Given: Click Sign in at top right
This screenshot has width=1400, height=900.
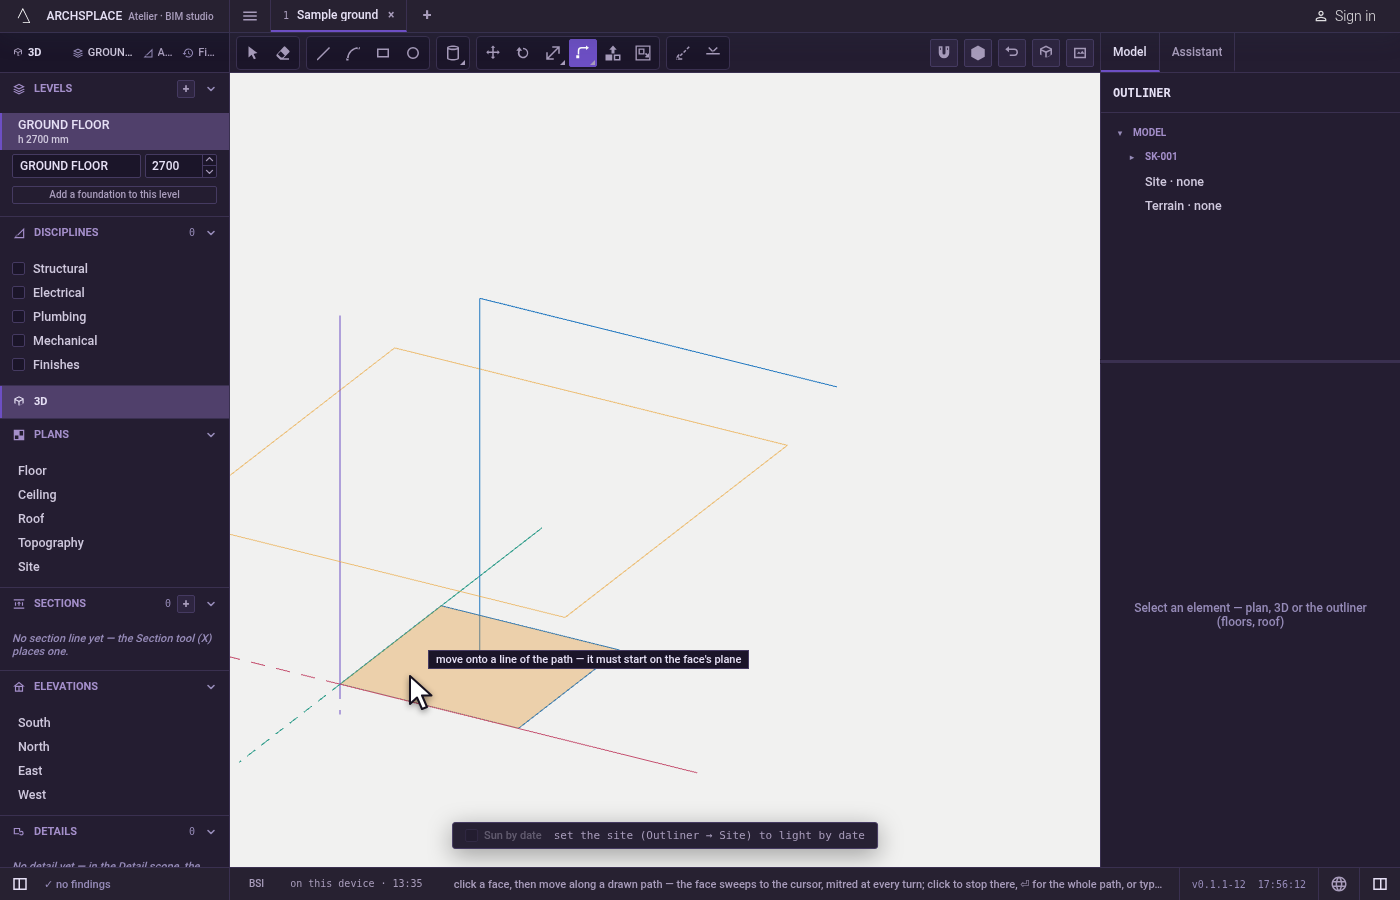Looking at the screenshot, I should tap(1344, 16).
